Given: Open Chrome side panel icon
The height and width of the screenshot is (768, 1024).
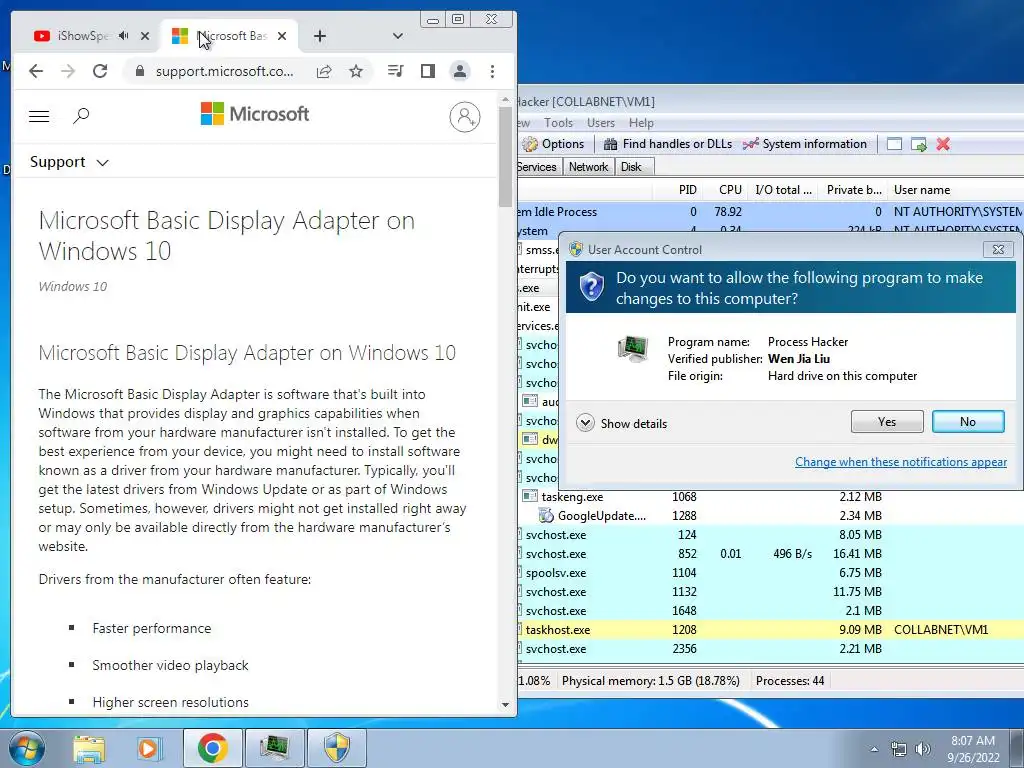Looking at the screenshot, I should 428,71.
